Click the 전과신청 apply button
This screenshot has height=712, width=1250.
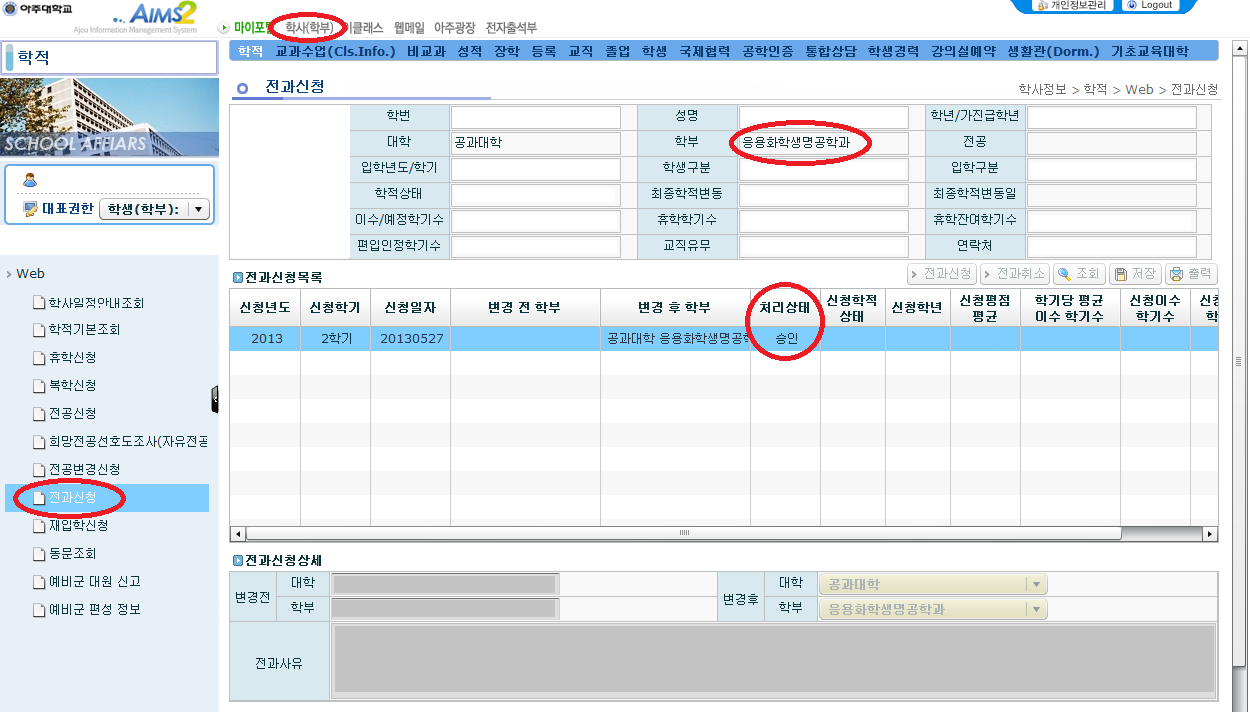941,274
